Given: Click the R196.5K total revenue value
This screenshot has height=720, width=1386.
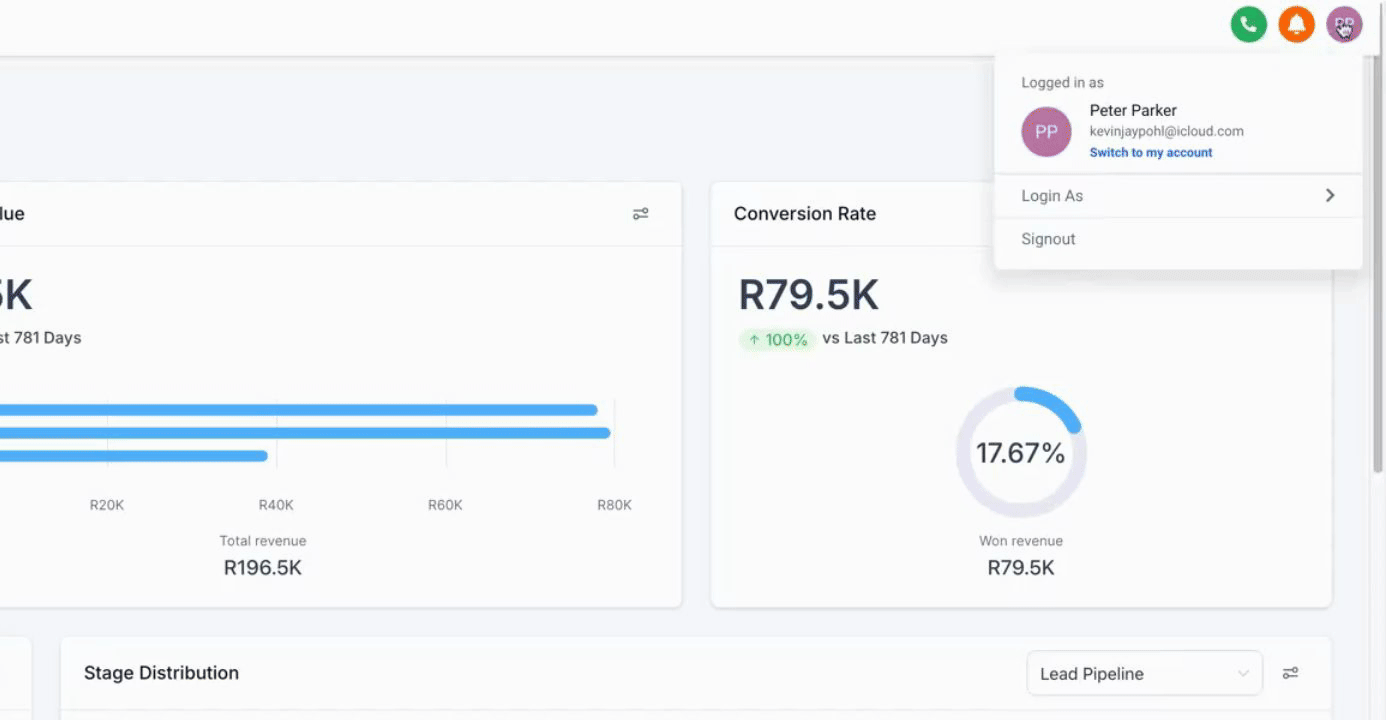Looking at the screenshot, I should (262, 568).
